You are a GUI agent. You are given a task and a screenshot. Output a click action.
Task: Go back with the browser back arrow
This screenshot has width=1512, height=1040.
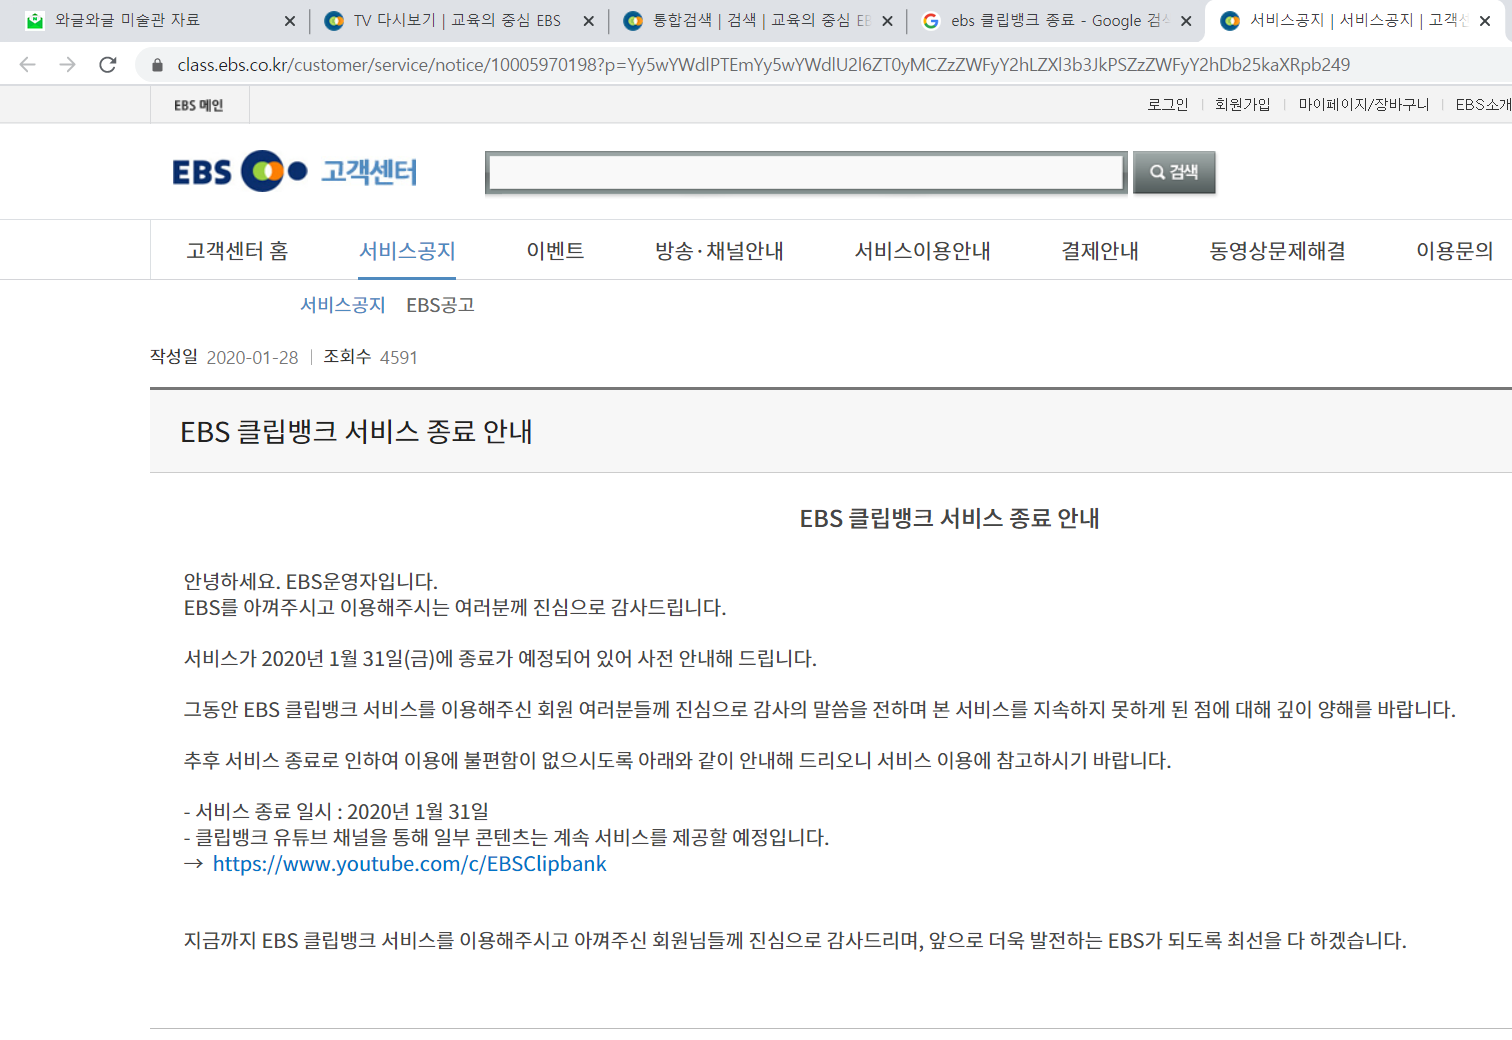(x=27, y=65)
